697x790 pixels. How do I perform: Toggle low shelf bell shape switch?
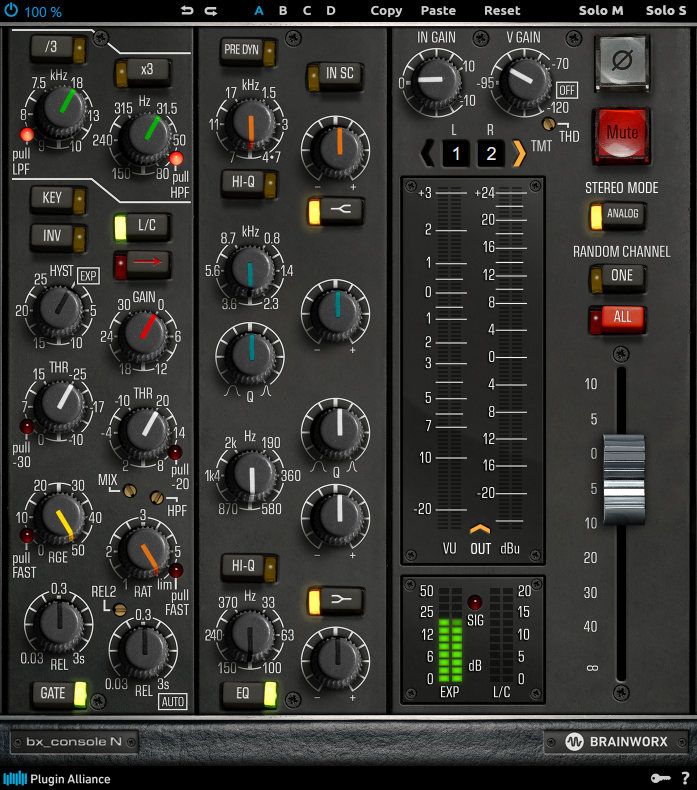click(336, 601)
